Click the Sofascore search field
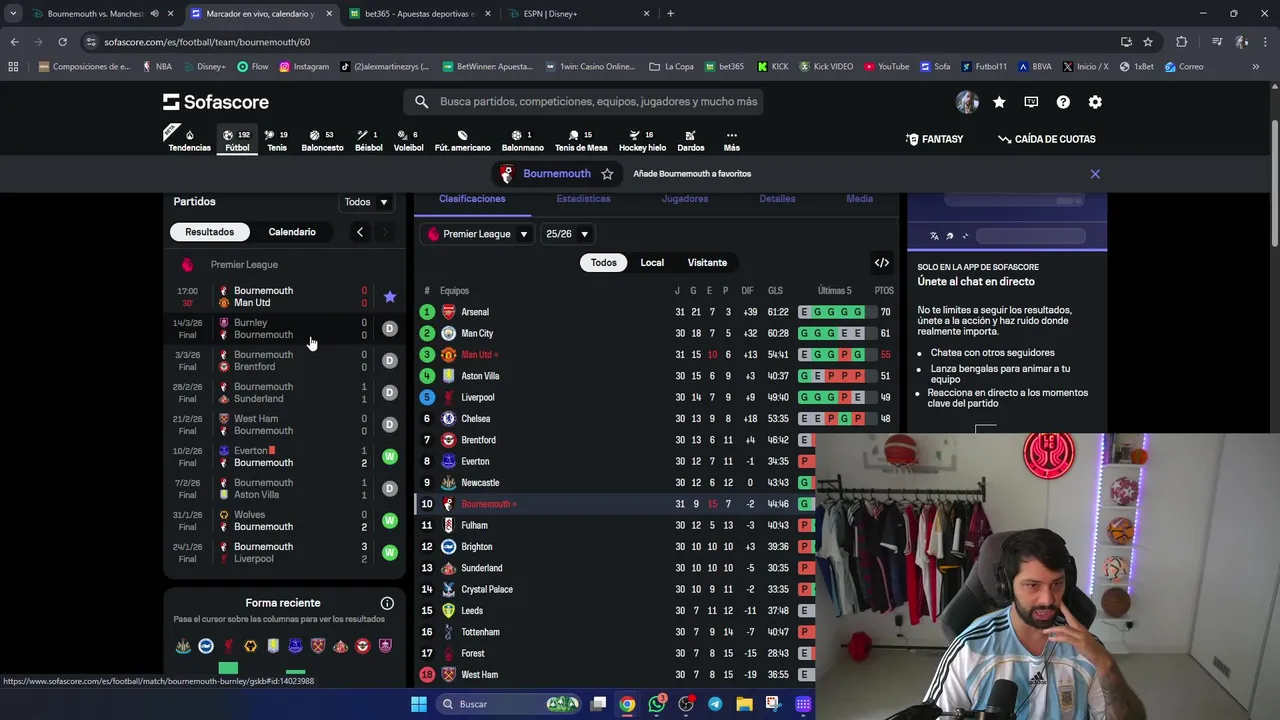 pos(585,102)
